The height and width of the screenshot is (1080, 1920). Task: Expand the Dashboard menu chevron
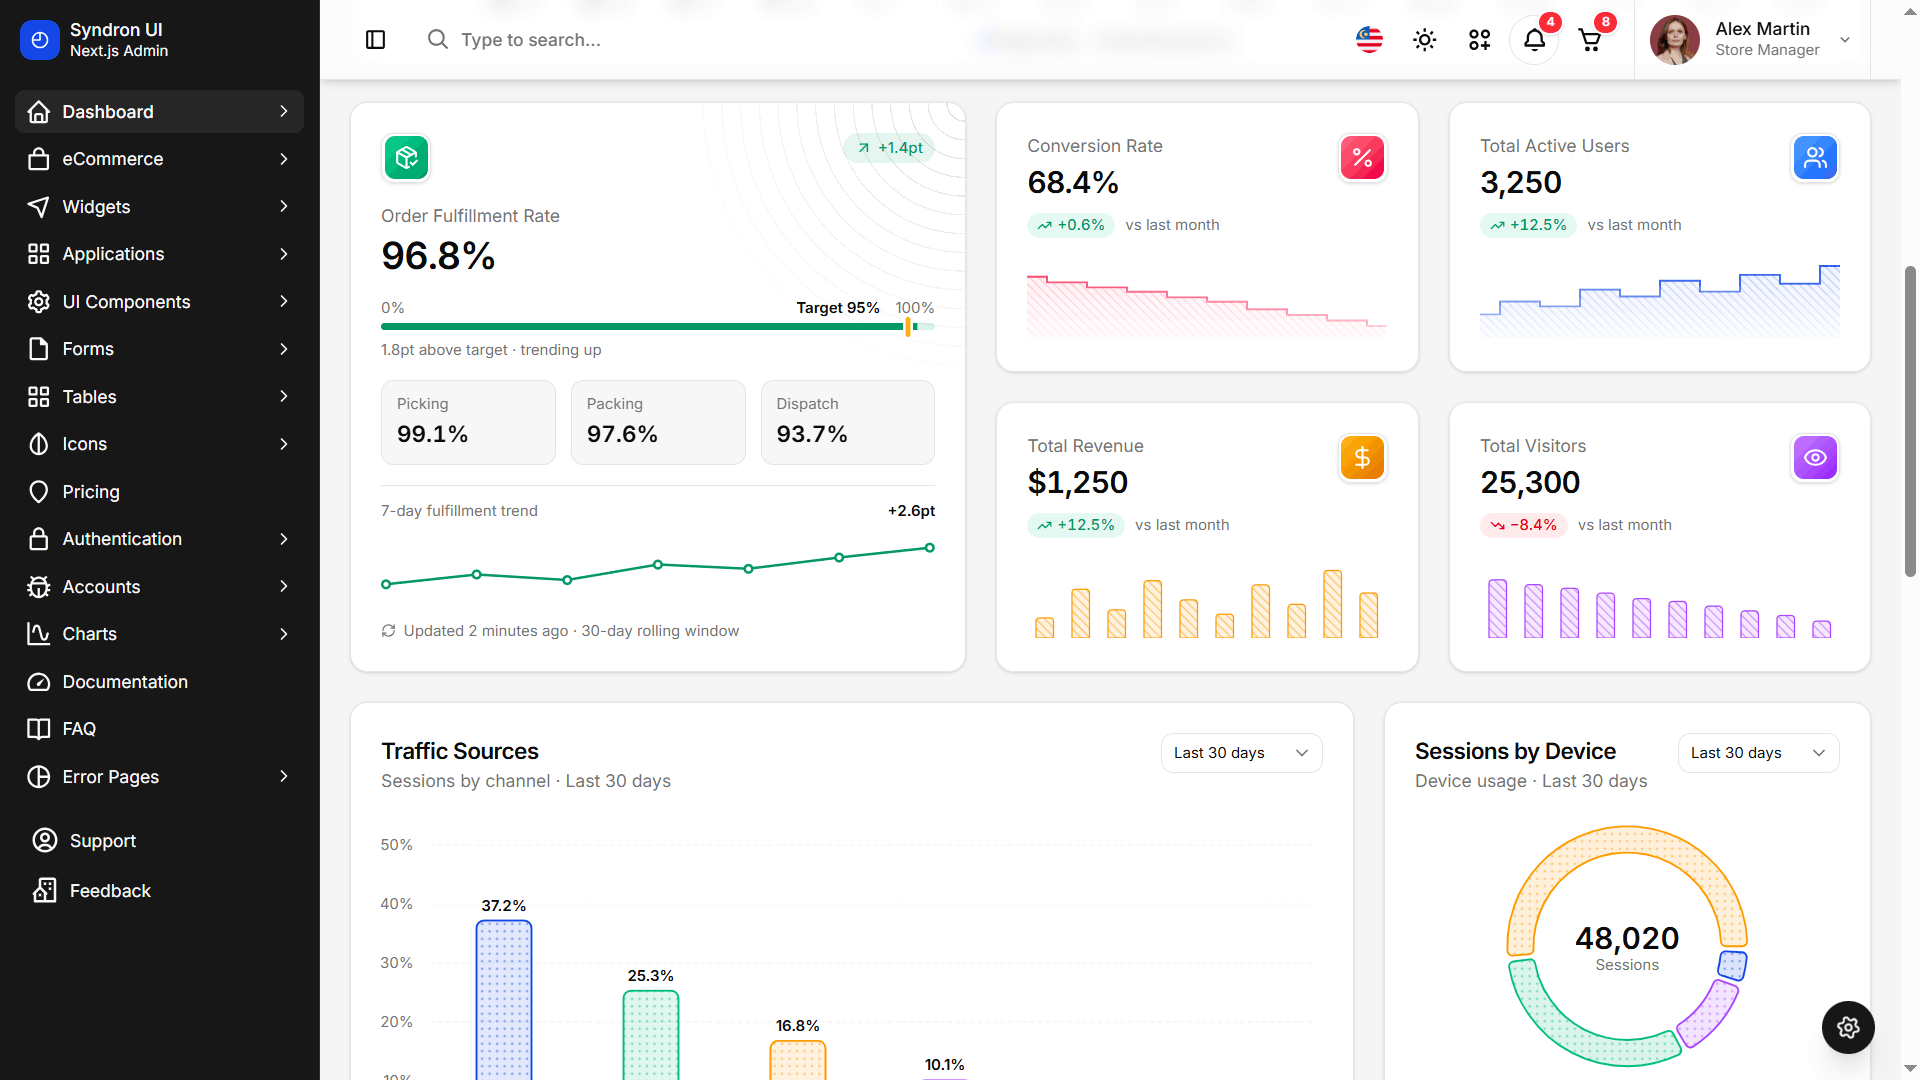tap(284, 112)
